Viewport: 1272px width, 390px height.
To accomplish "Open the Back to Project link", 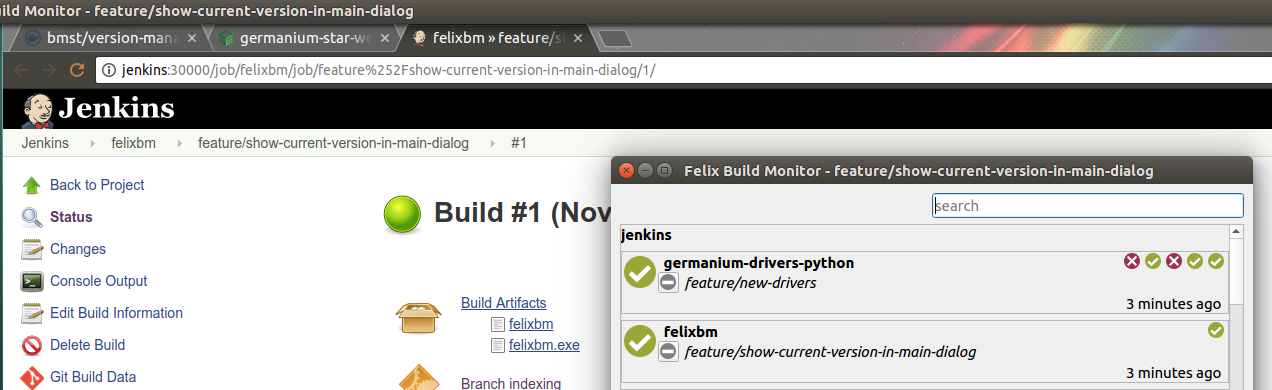I will [x=97, y=185].
